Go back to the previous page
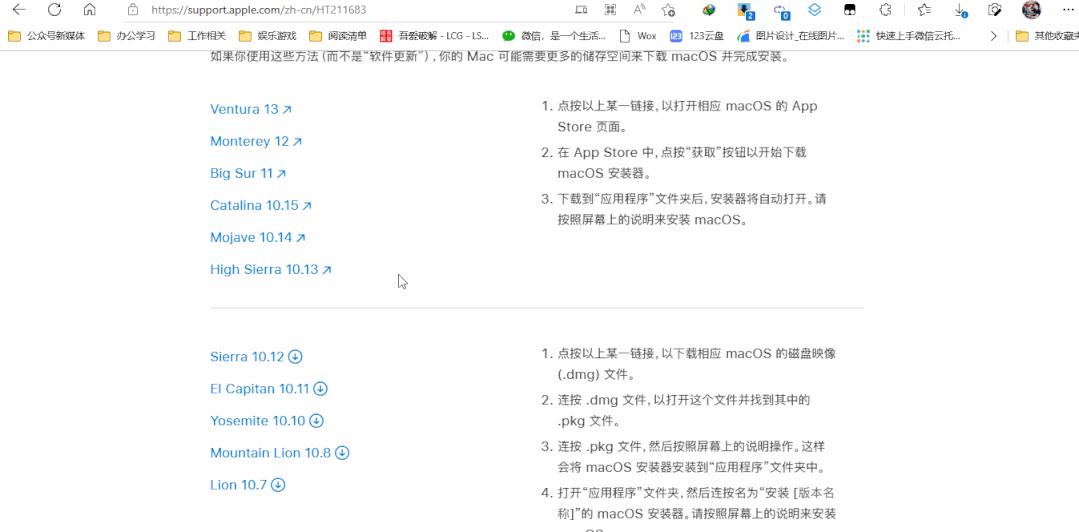Screen dimensions: 1079x532 pyautogui.click(x=19, y=10)
